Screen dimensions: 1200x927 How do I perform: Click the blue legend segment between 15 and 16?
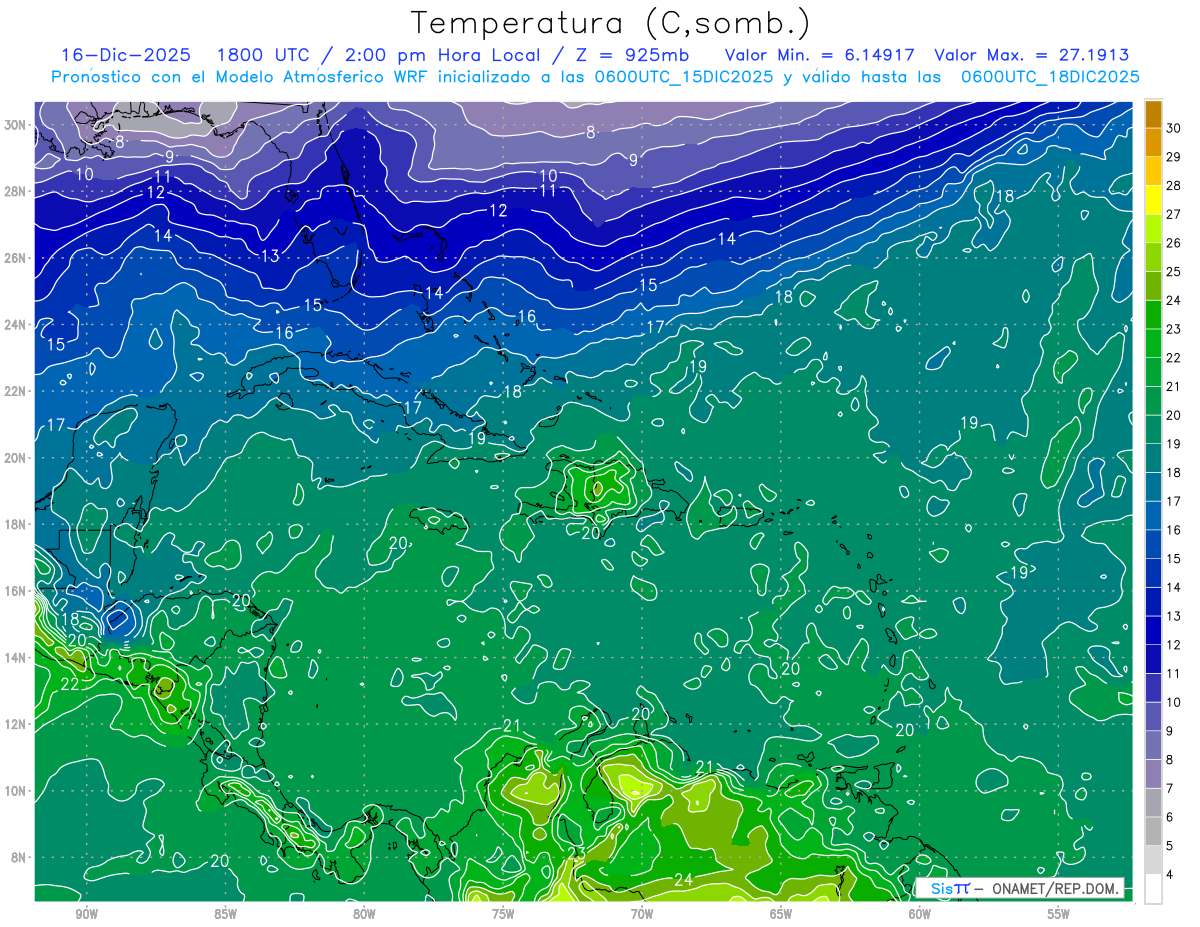[x=1153, y=544]
